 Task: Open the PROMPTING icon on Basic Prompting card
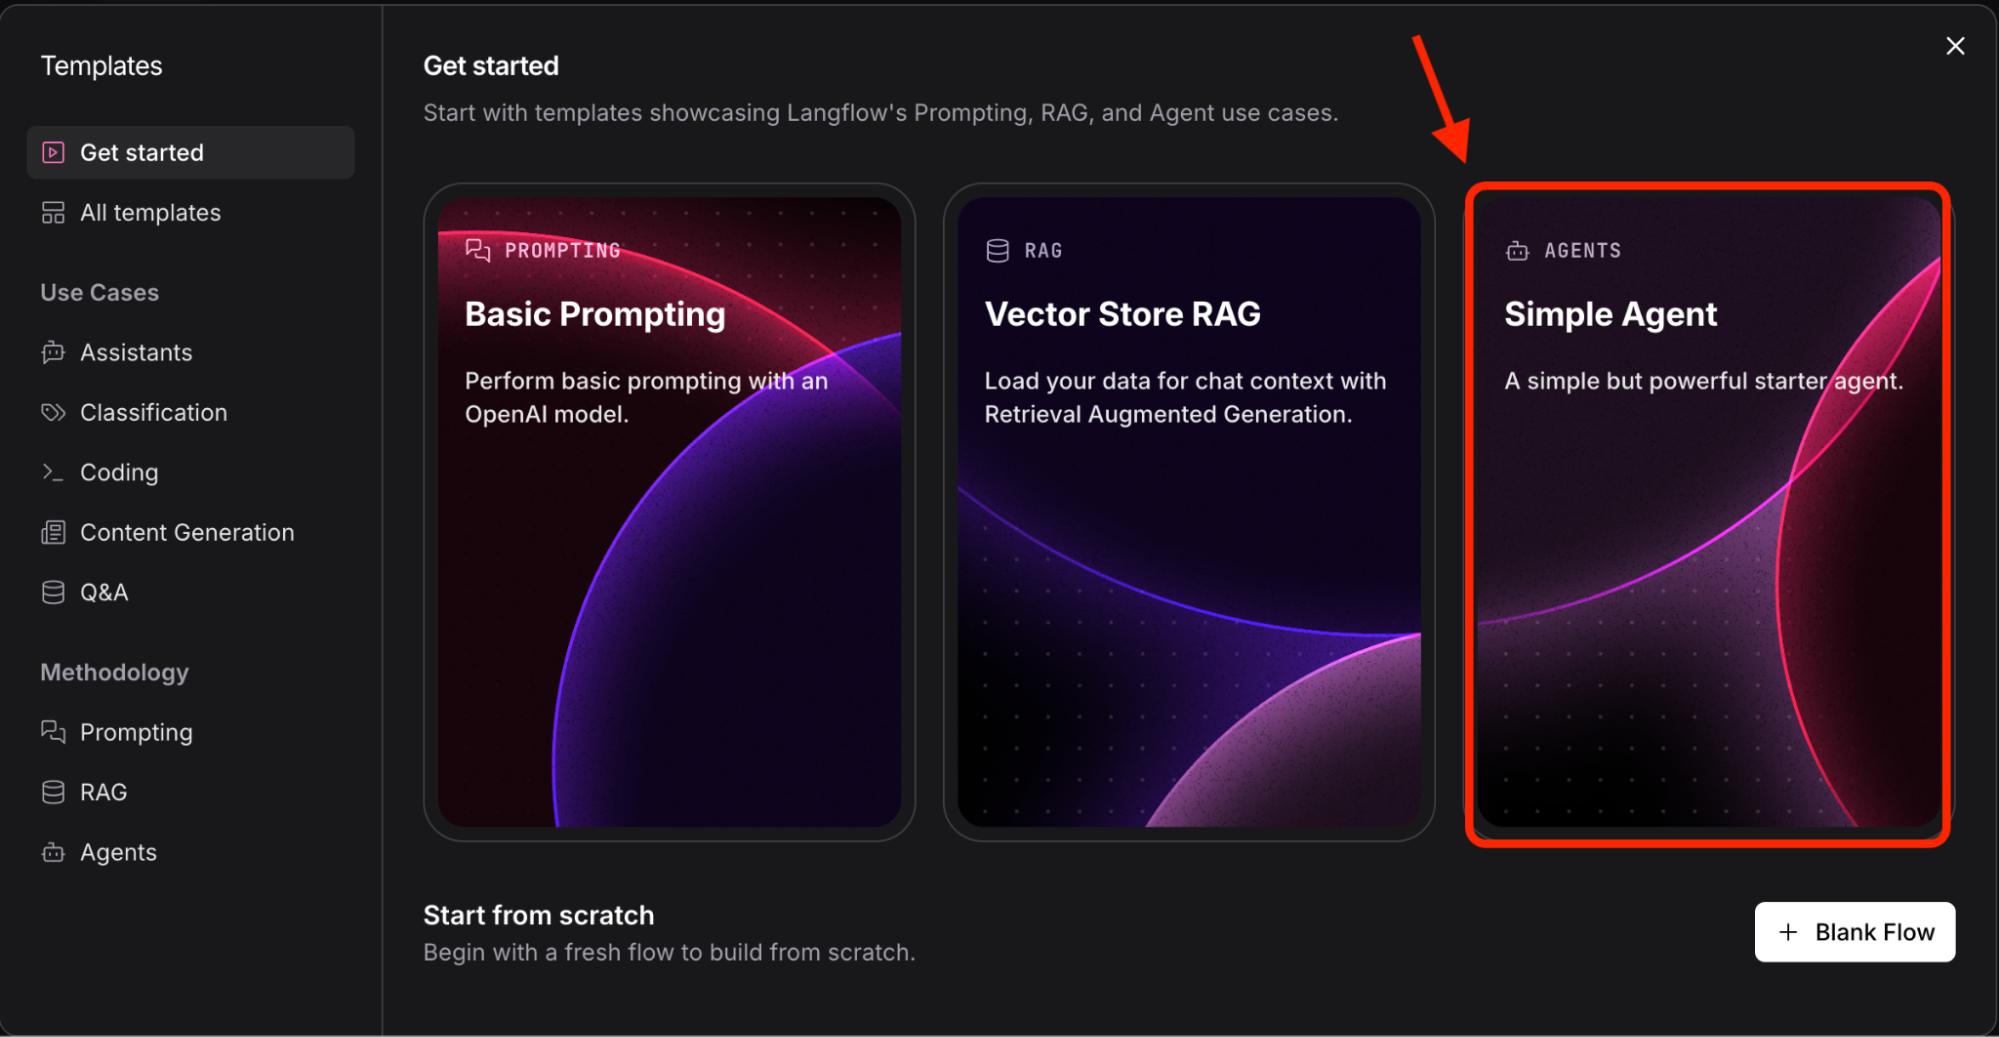479,250
